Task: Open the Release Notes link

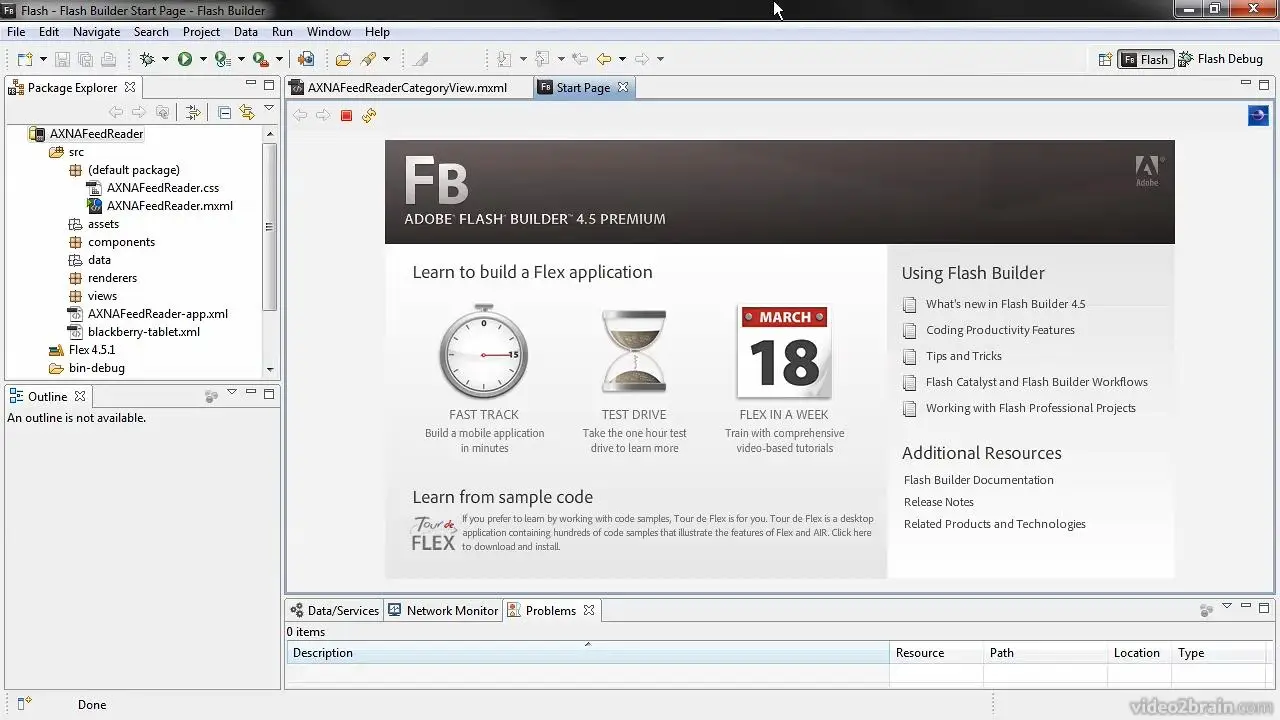Action: coord(939,502)
